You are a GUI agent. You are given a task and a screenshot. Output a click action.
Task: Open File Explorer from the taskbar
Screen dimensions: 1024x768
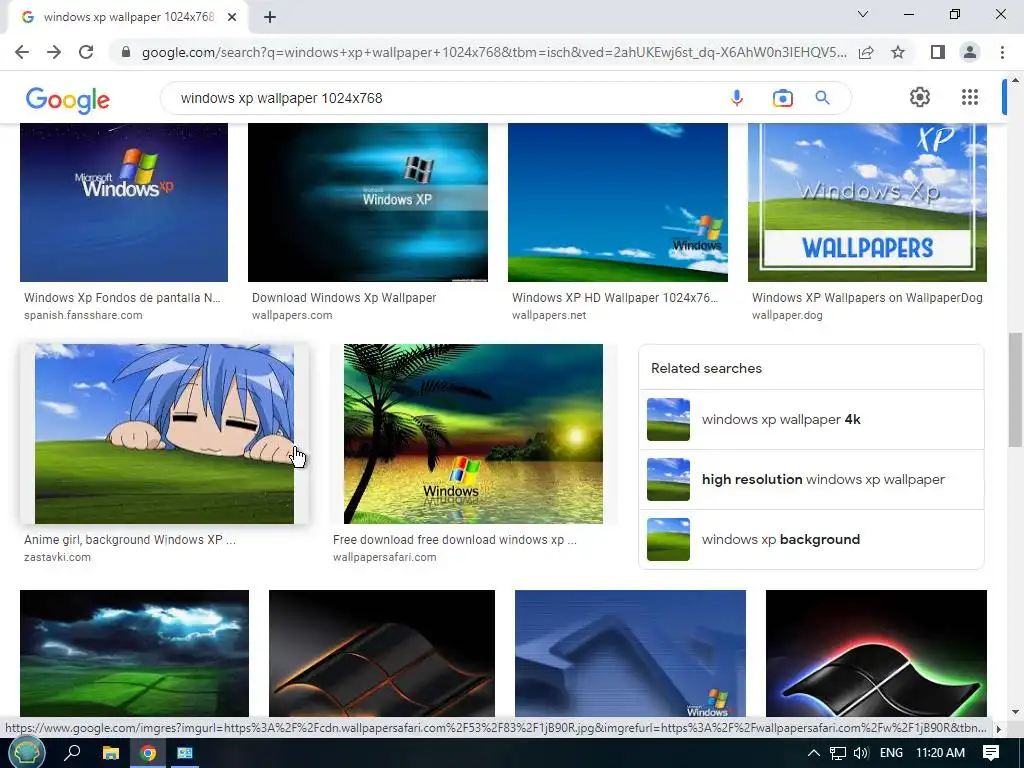111,753
